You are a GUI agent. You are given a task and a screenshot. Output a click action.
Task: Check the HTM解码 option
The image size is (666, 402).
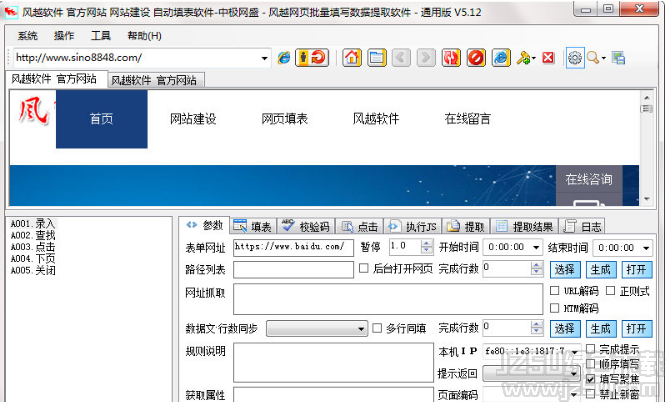coord(554,308)
